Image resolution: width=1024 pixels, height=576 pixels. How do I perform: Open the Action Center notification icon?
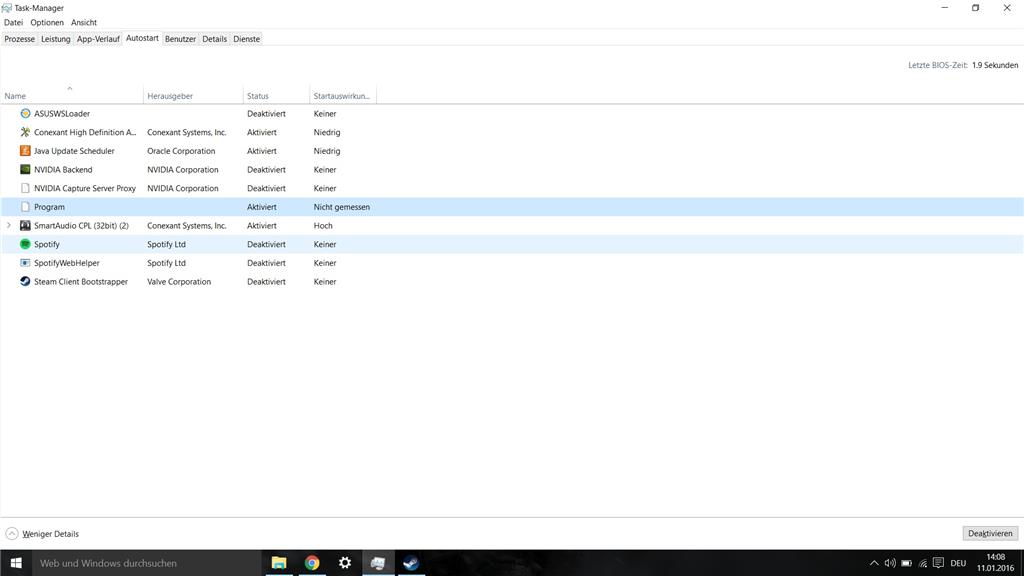938,563
